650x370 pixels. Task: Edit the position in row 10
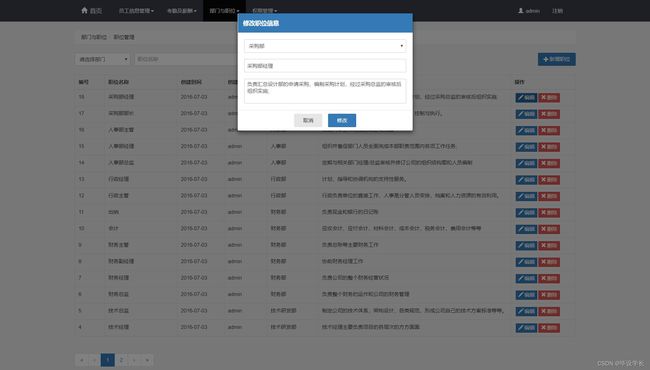point(526,229)
